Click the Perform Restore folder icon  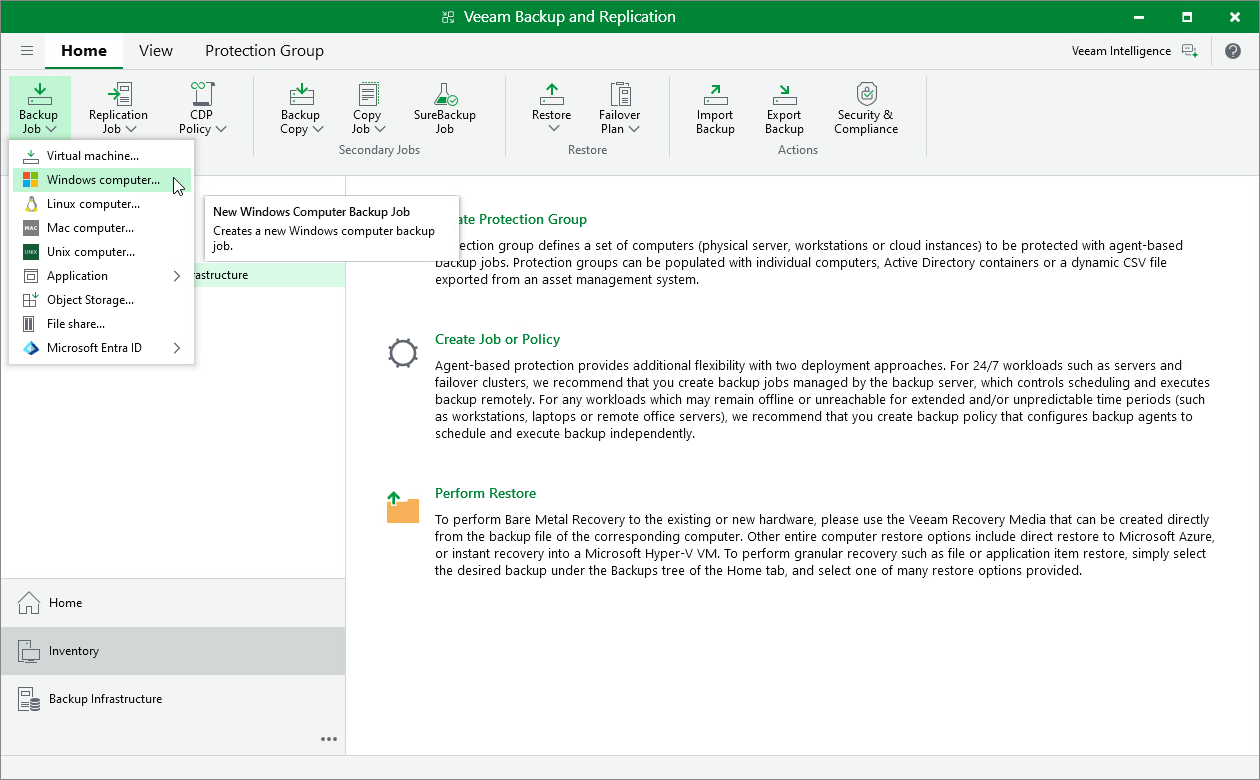pyautogui.click(x=403, y=508)
